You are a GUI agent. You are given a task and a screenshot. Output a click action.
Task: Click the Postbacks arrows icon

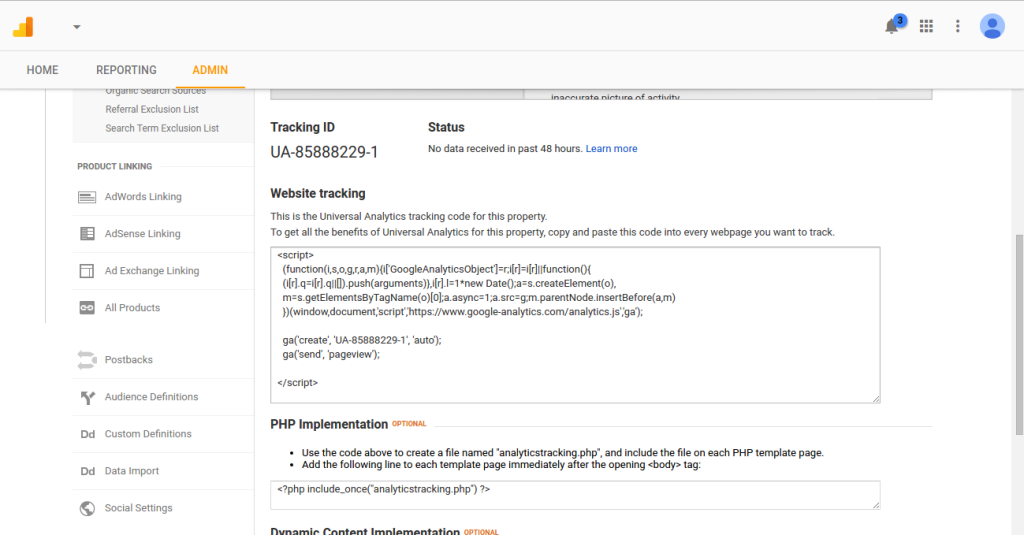click(87, 360)
